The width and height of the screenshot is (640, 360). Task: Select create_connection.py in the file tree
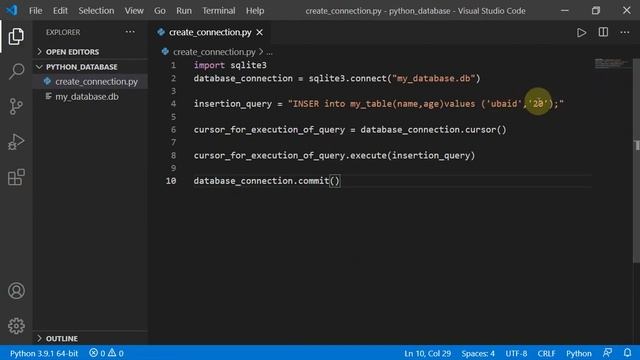coord(91,82)
